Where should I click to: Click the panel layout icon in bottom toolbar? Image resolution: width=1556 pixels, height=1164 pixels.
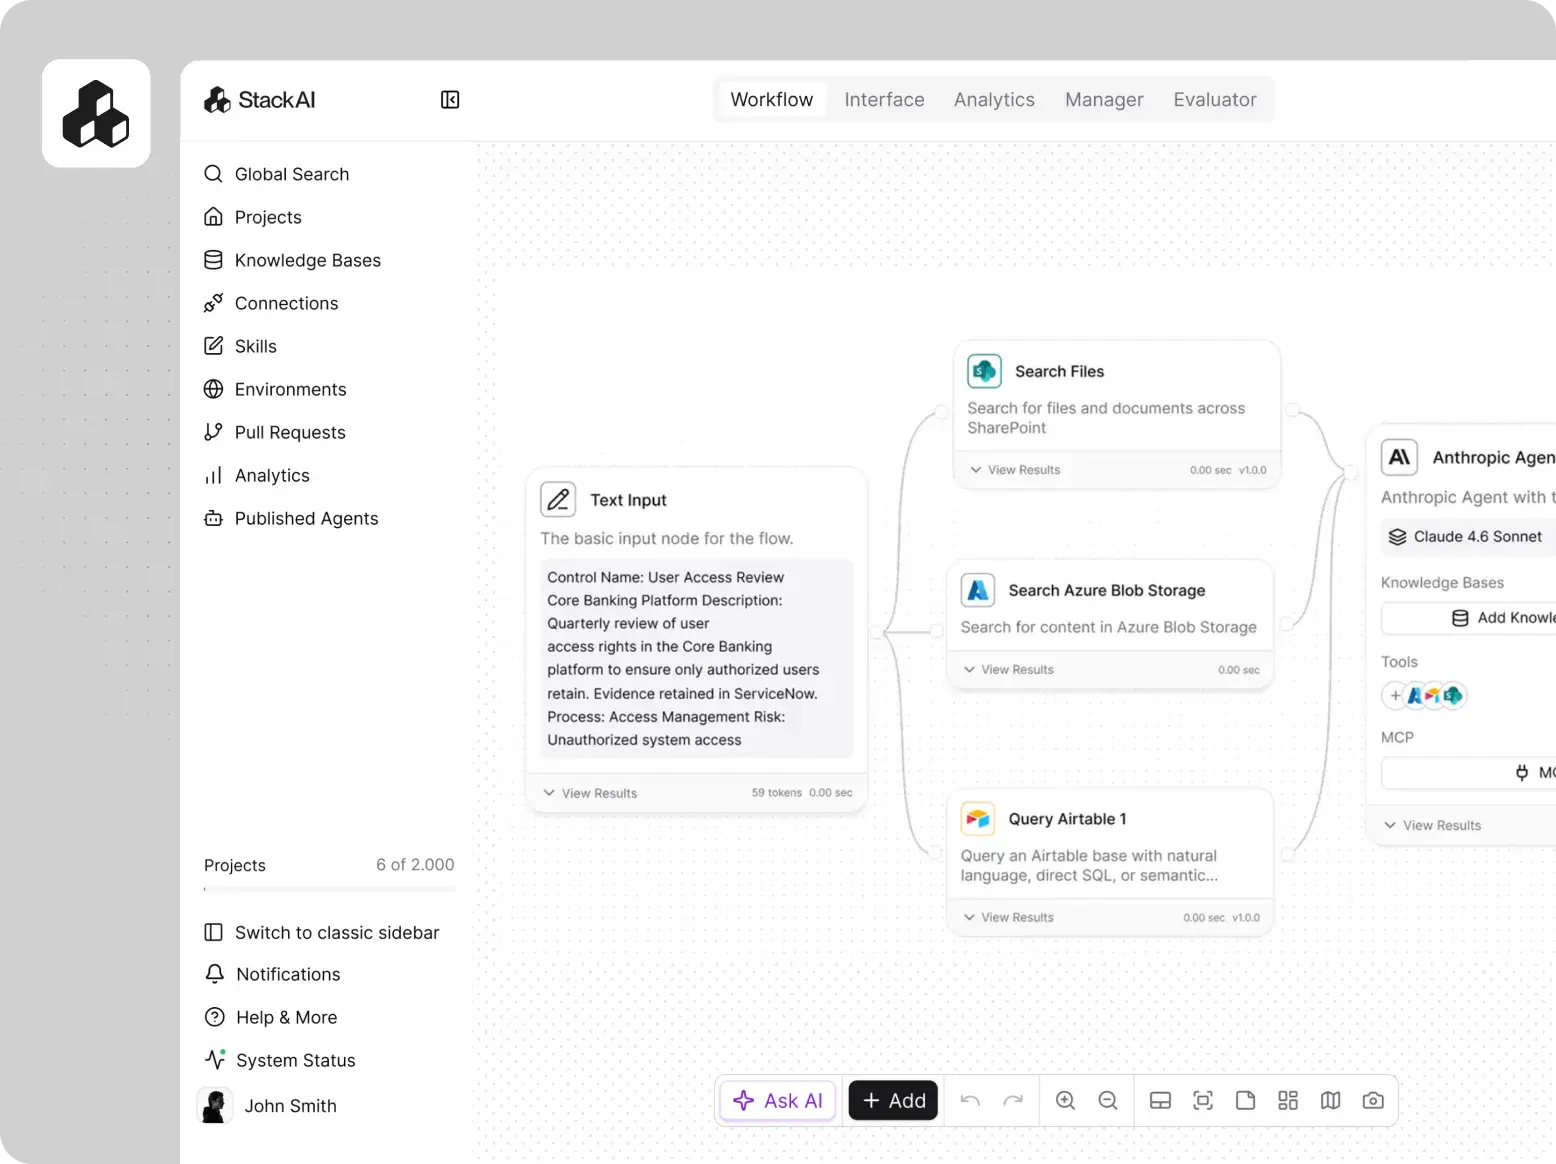click(x=1160, y=1101)
